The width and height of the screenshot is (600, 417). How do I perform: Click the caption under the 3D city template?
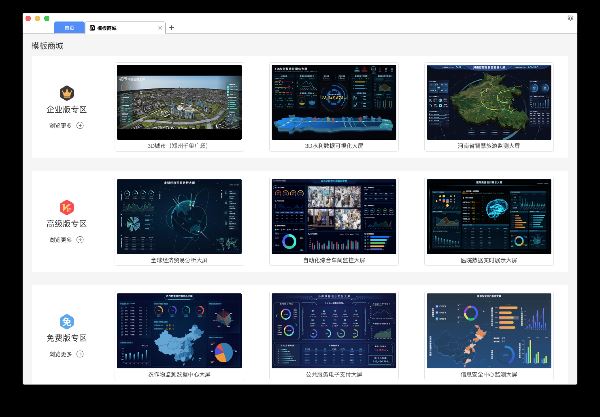pos(178,146)
